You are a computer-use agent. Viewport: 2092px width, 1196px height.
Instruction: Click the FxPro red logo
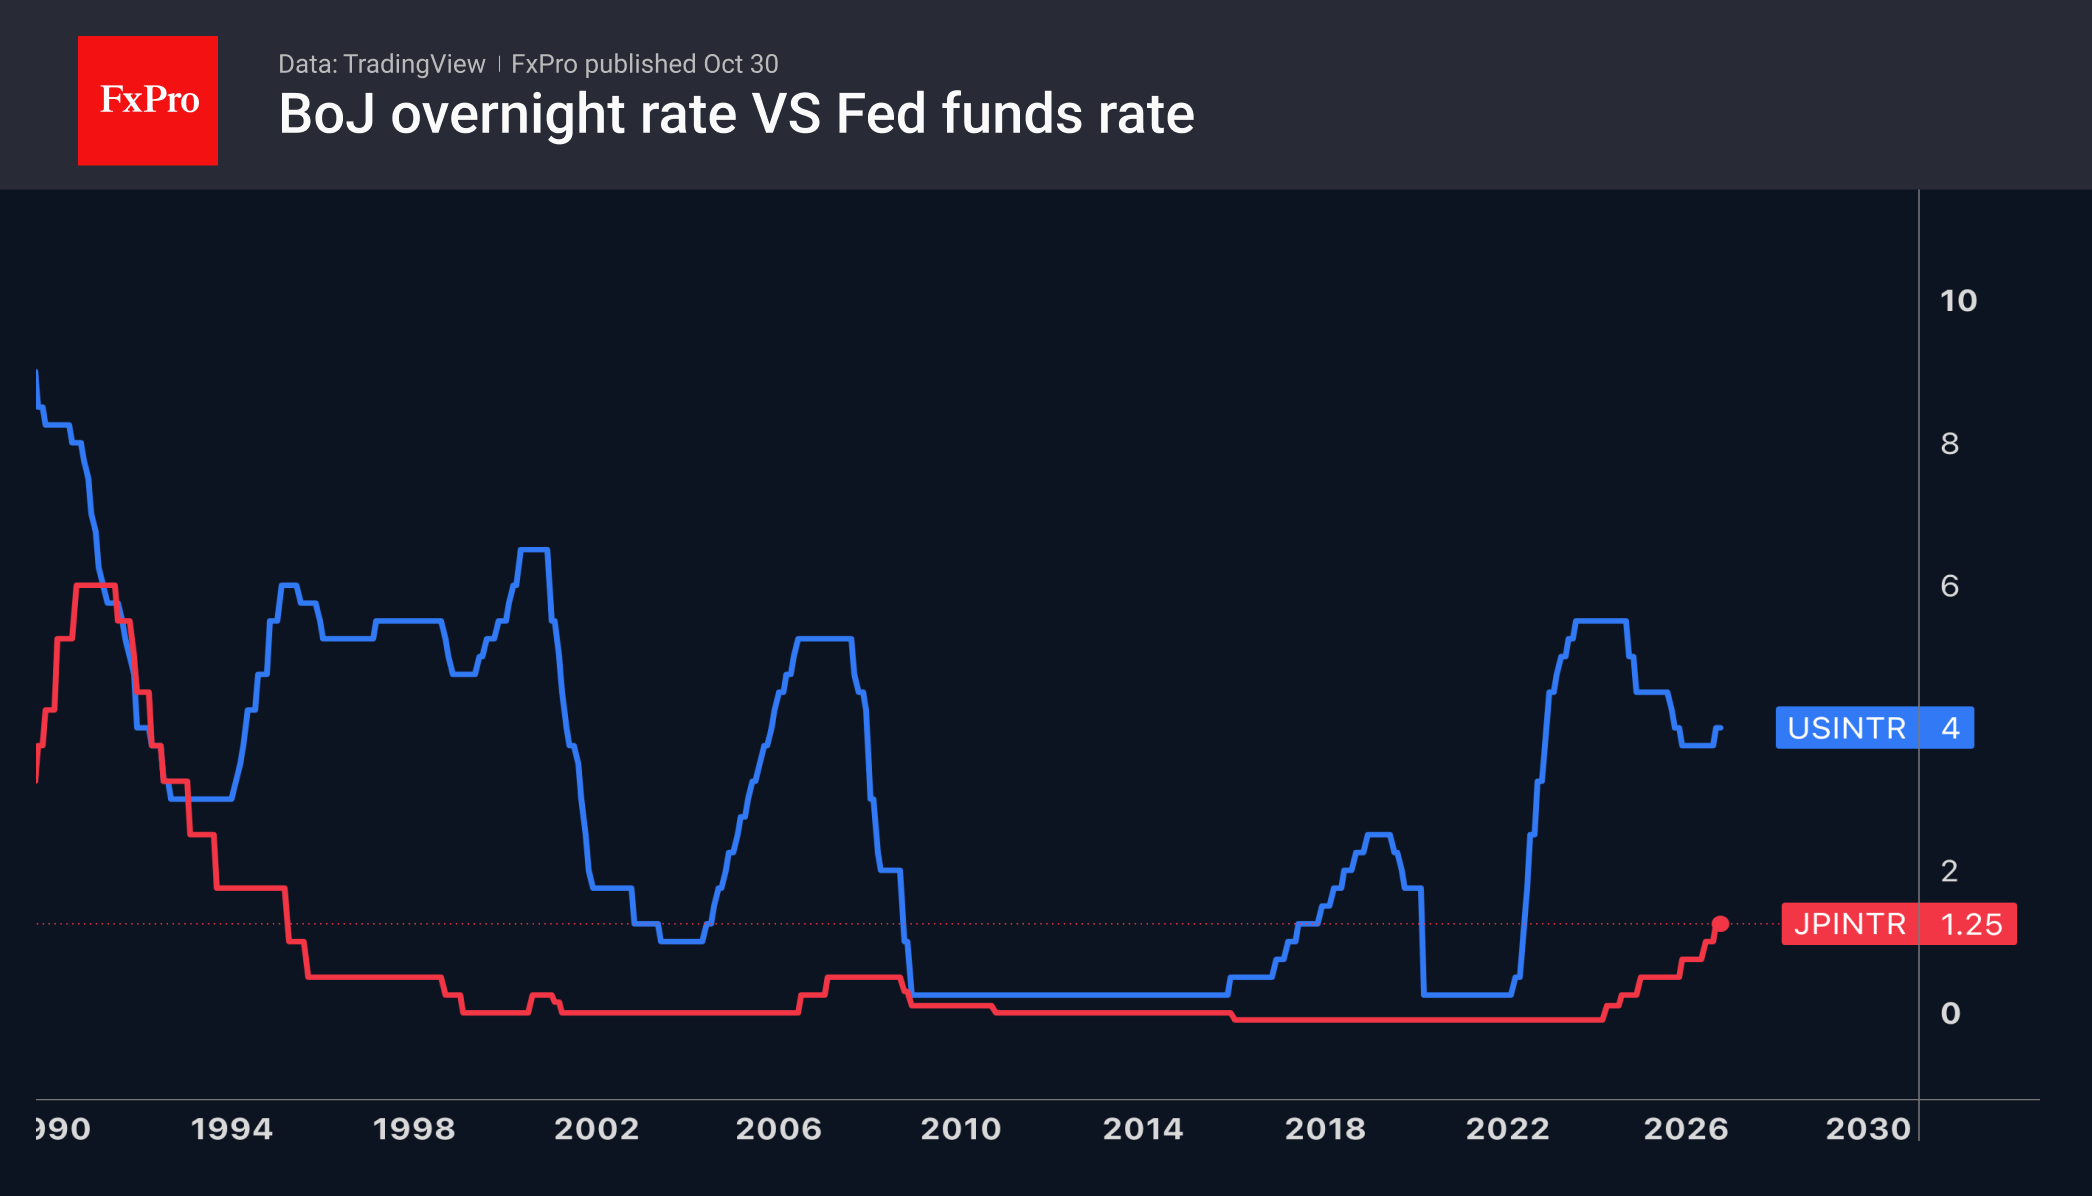pos(148,101)
